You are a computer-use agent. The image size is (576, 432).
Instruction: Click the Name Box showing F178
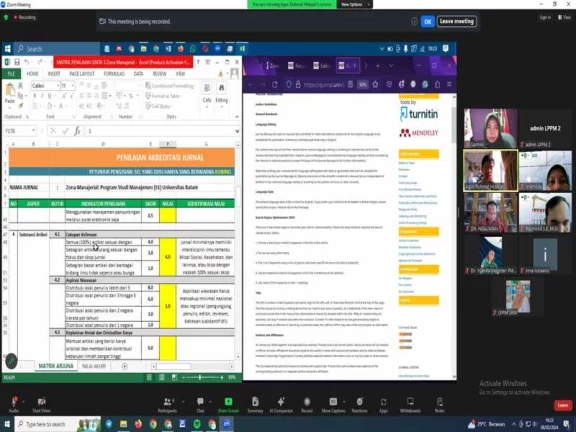pos(21,131)
